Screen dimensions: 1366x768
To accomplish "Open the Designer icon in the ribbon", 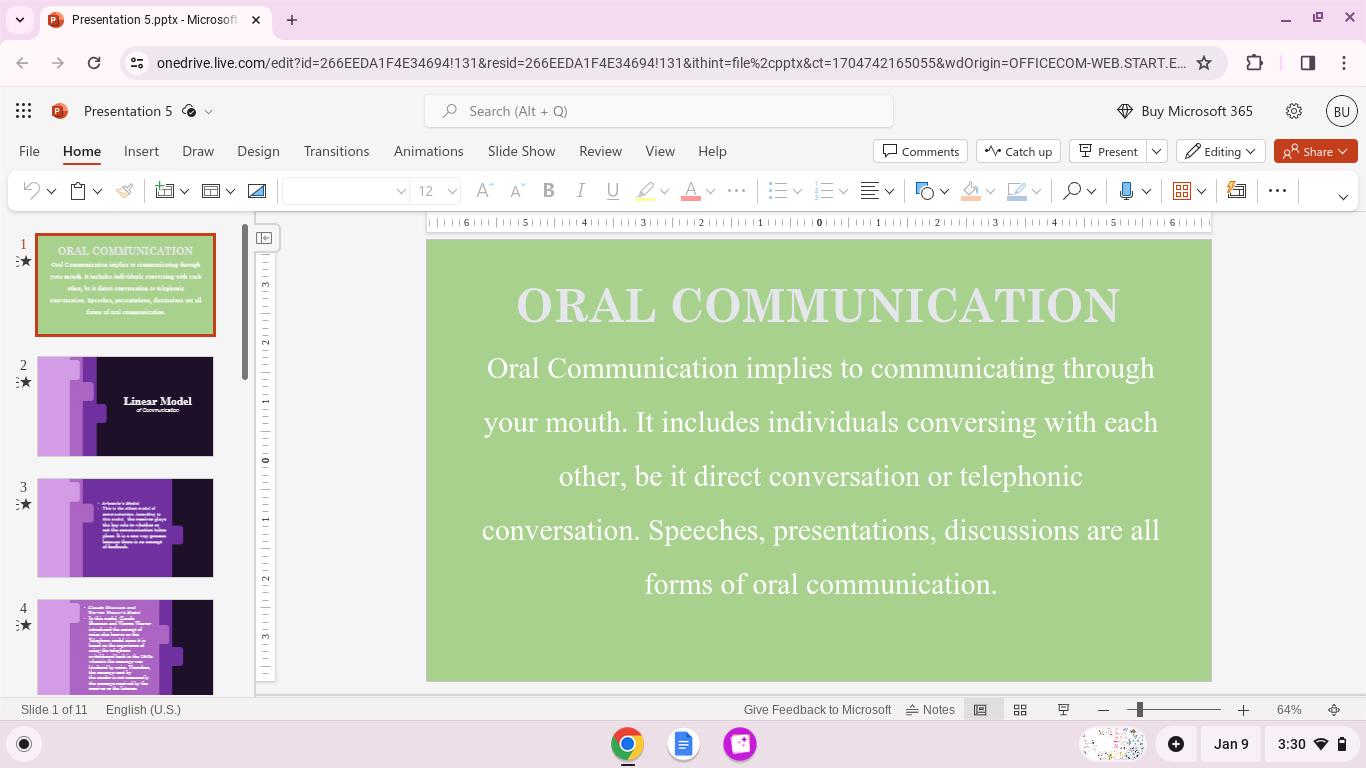I will coord(1237,191).
